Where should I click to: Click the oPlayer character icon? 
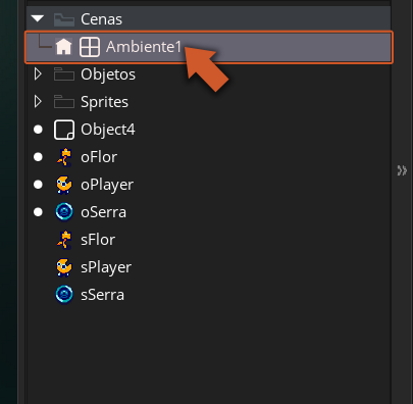pos(64,185)
